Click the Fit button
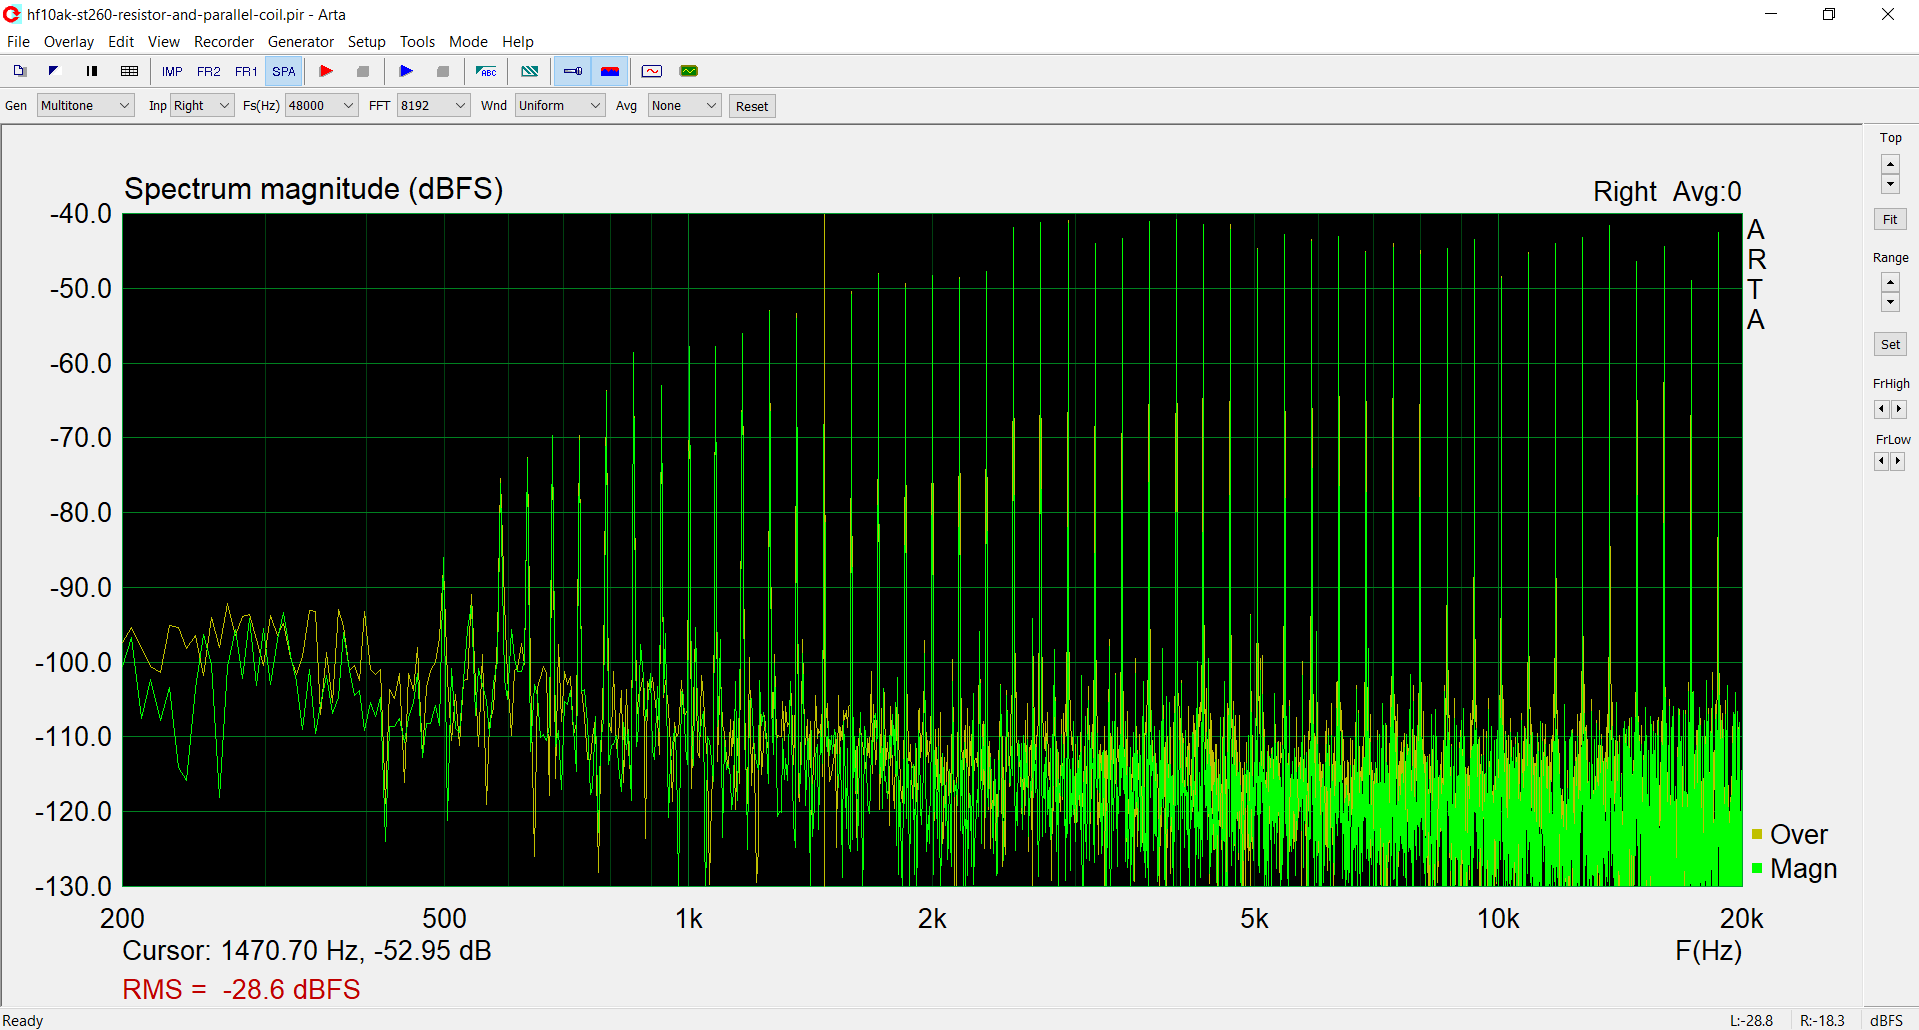The image size is (1919, 1030). [1890, 219]
